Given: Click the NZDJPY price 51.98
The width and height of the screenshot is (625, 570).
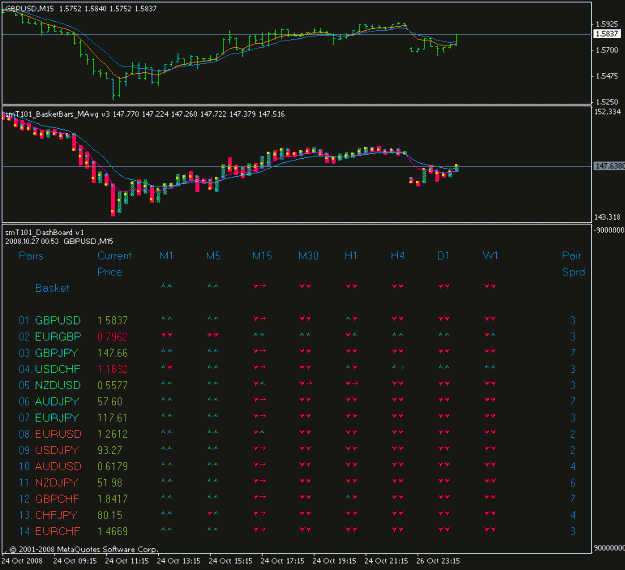Looking at the screenshot, I should click(110, 483).
